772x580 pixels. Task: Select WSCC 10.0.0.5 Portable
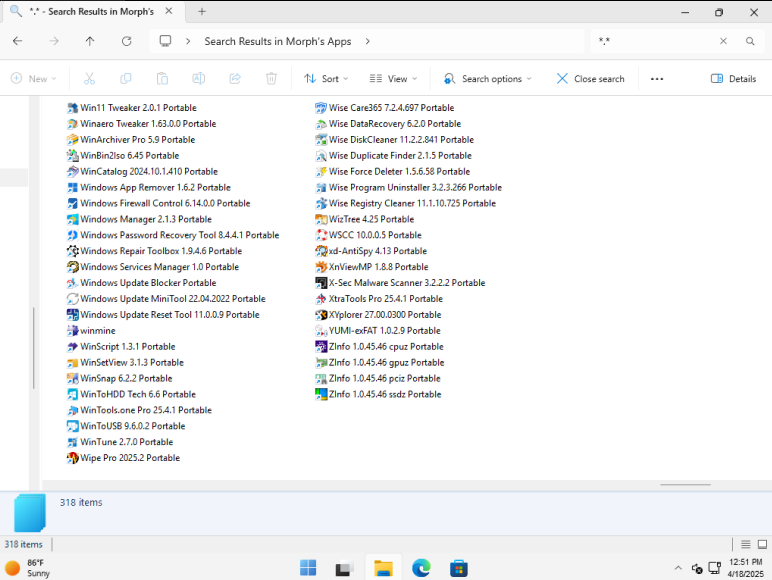[x=369, y=235]
